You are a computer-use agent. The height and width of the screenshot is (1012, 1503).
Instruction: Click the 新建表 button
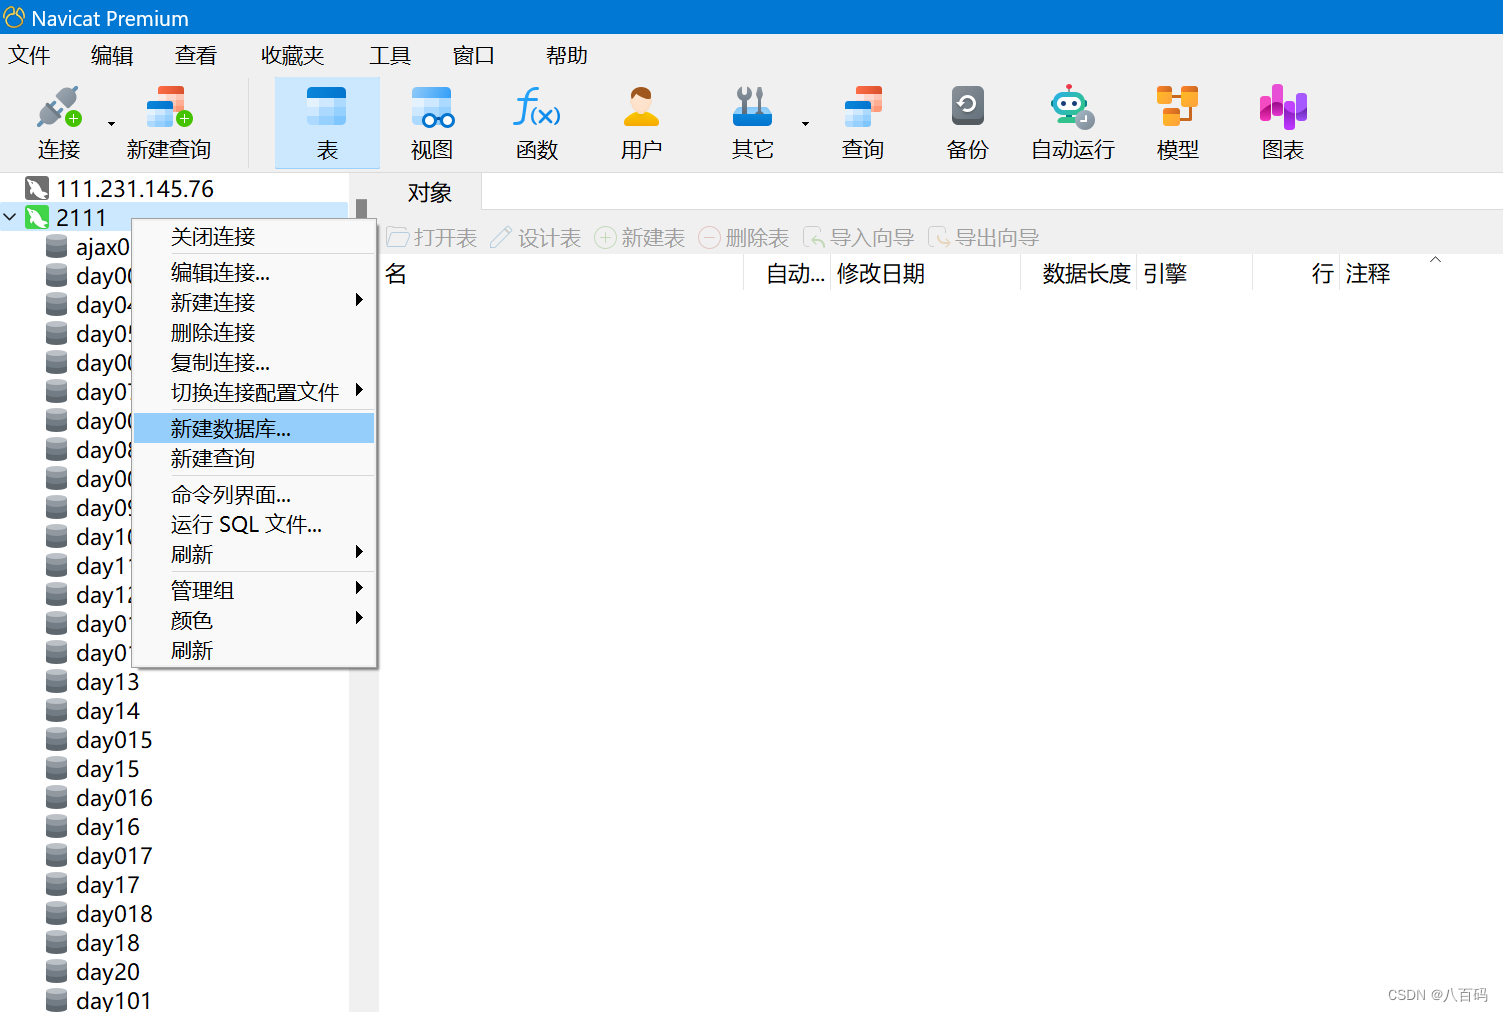pos(640,237)
